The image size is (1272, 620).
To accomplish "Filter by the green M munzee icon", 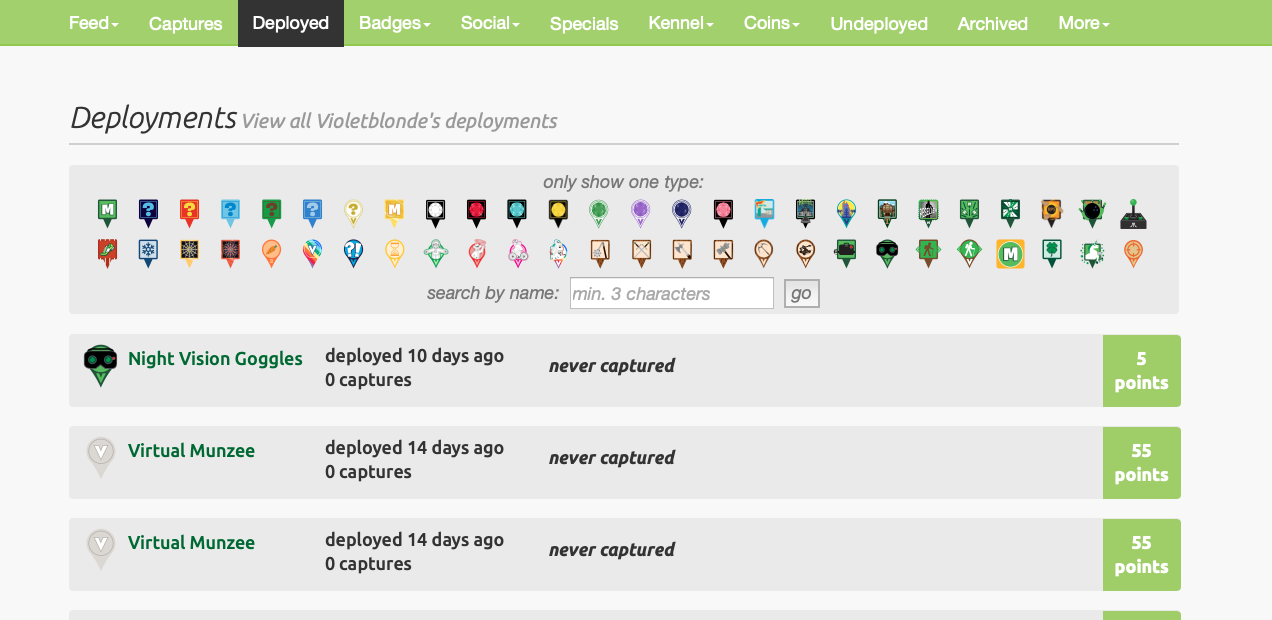I will 107,212.
